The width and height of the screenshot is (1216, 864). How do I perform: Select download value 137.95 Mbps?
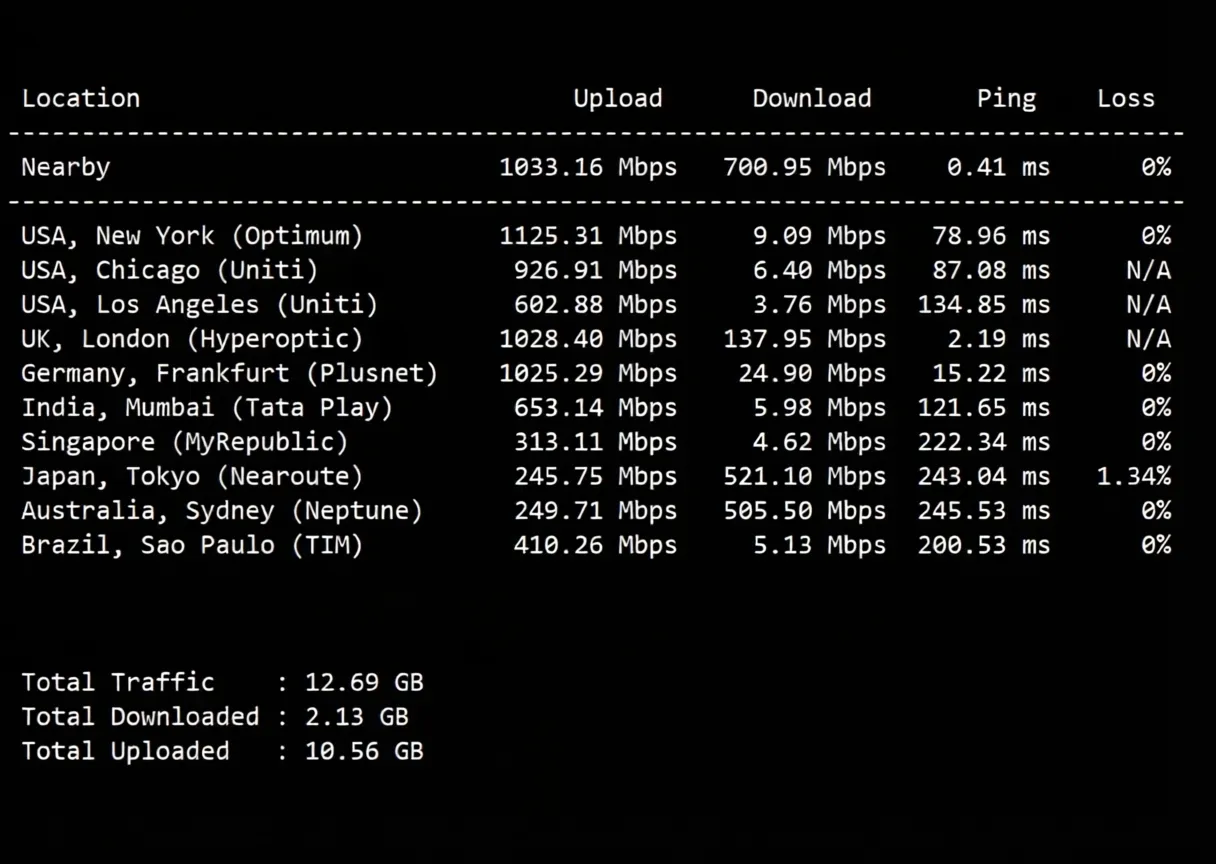coord(805,339)
